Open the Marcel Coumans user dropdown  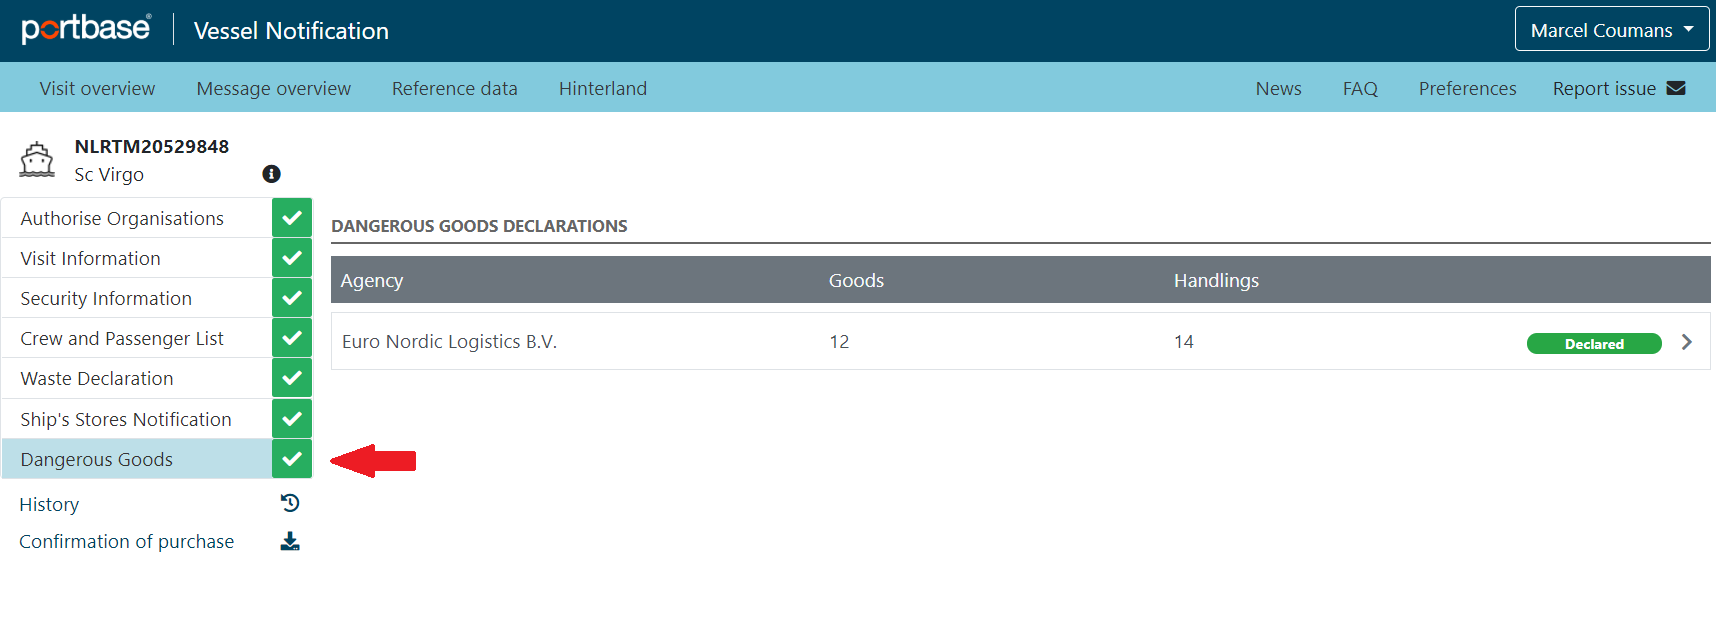tap(1612, 29)
